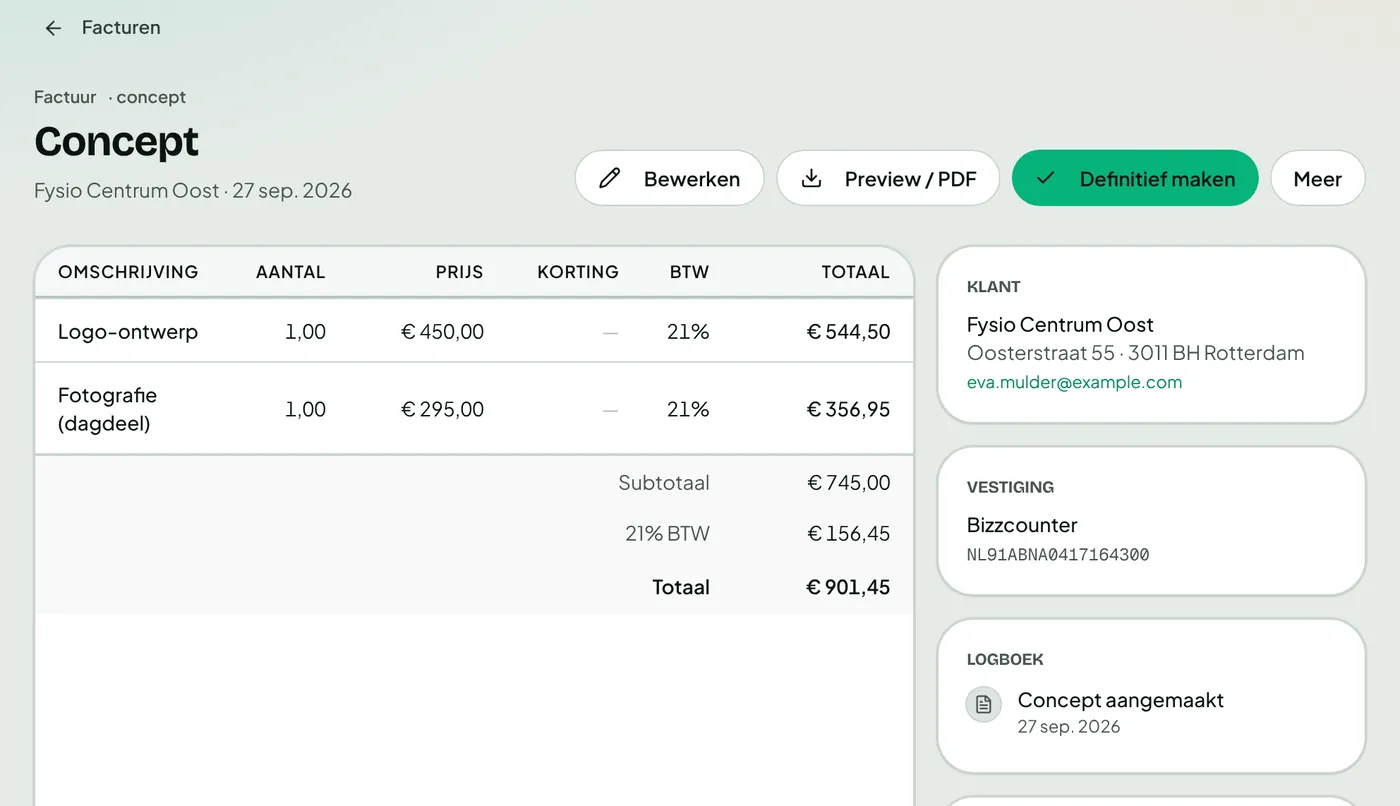The height and width of the screenshot is (806, 1400).
Task: Click the € 544,50 line total
Action: 848,332
